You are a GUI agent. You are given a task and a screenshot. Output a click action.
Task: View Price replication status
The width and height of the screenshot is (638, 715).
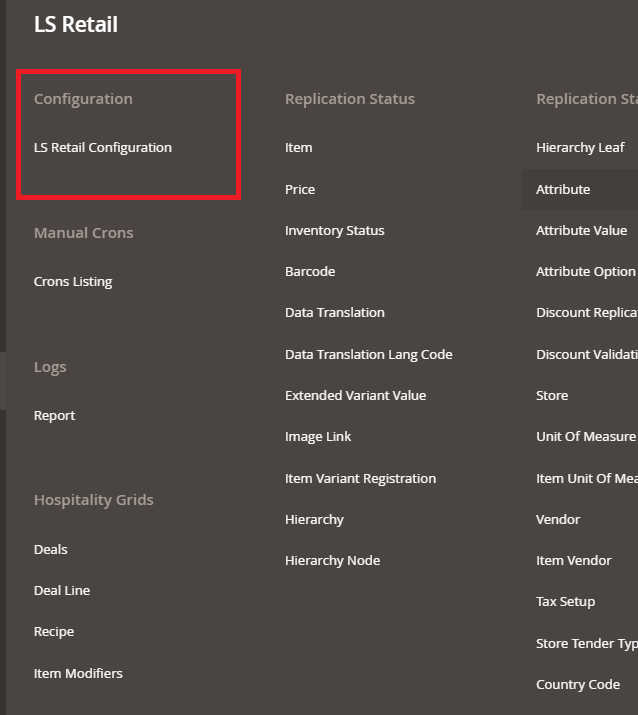coord(300,190)
